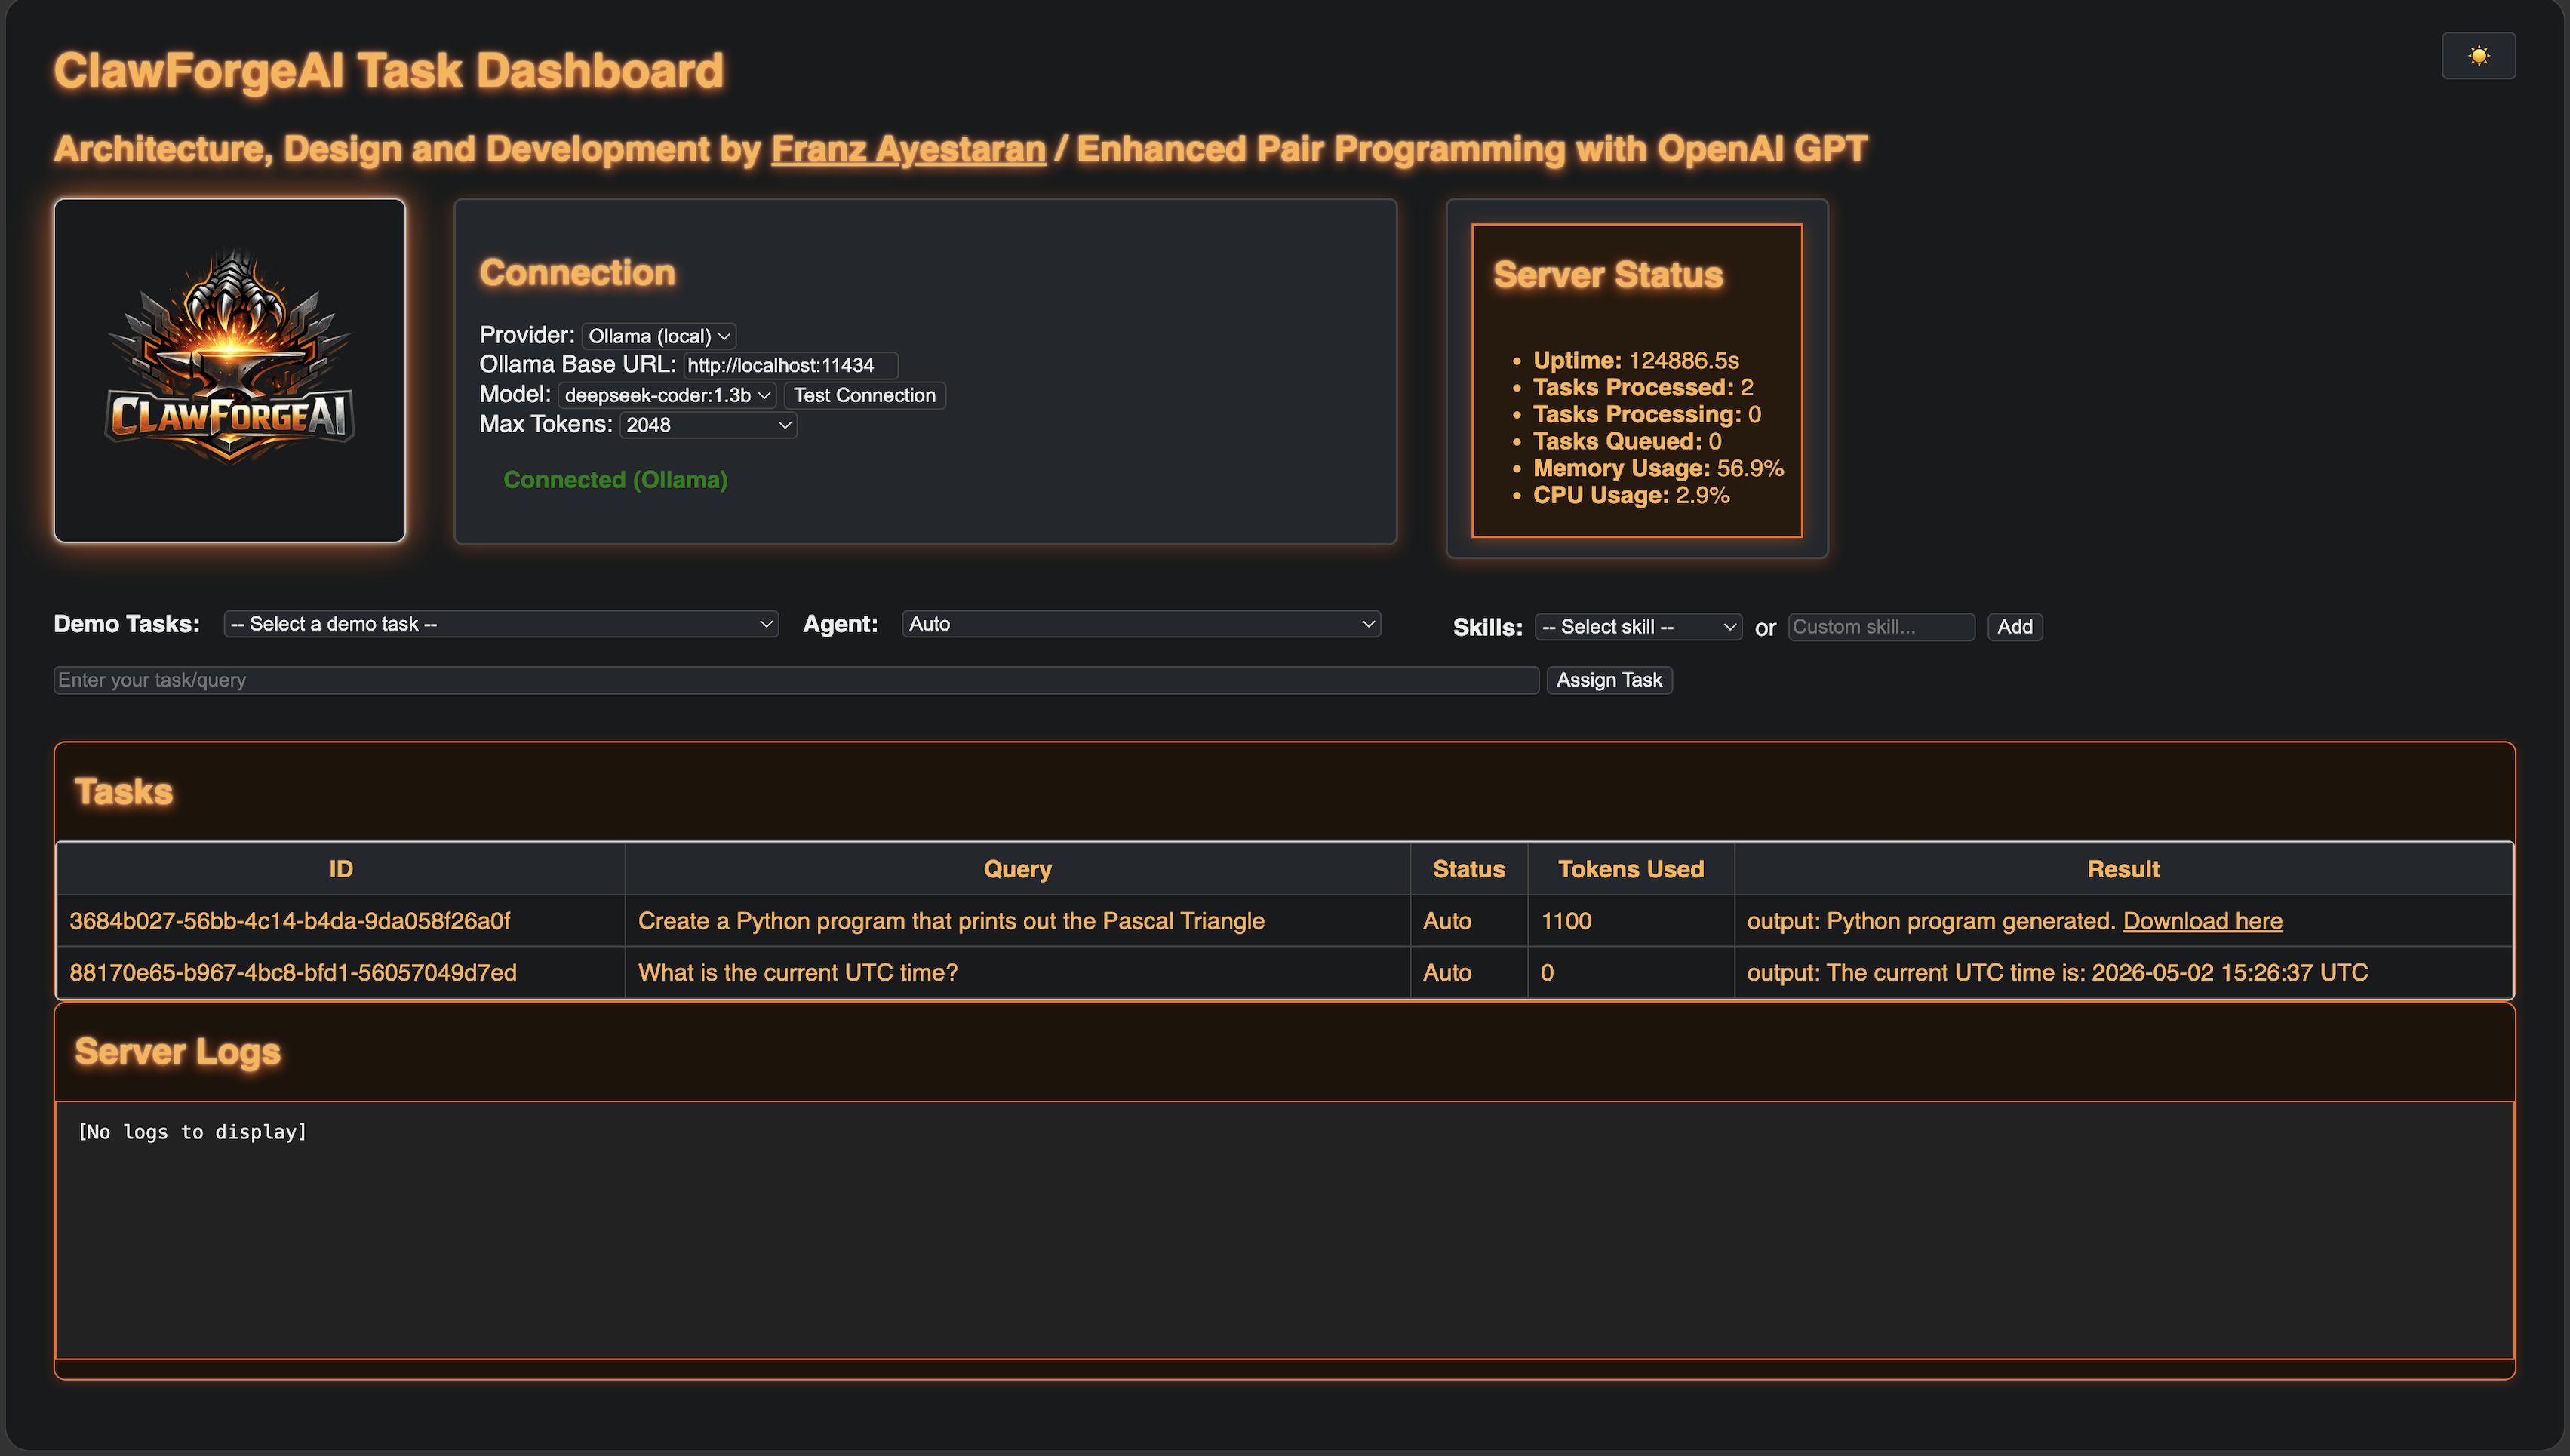Click the Tokens Used value 1100

1566,921
